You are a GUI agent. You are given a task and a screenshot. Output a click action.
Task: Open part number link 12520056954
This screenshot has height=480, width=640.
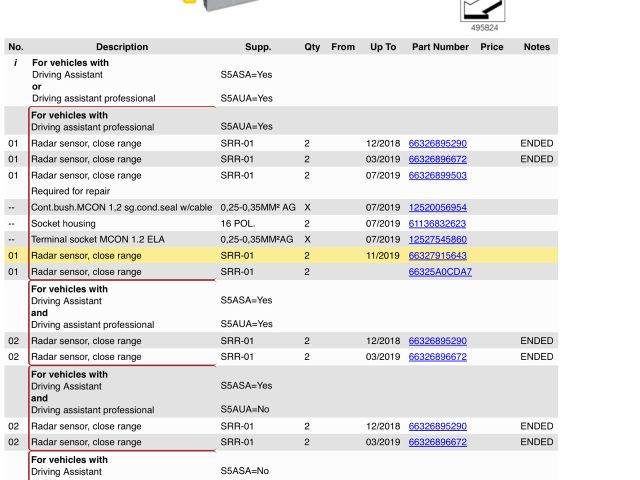[437, 207]
